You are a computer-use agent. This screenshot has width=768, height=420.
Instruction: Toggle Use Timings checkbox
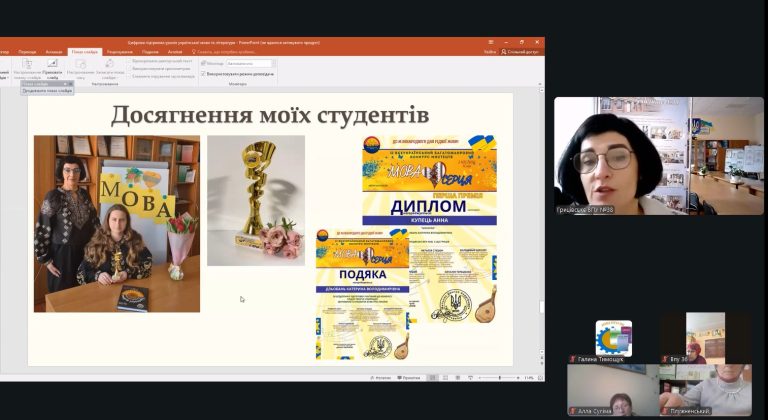(129, 69)
